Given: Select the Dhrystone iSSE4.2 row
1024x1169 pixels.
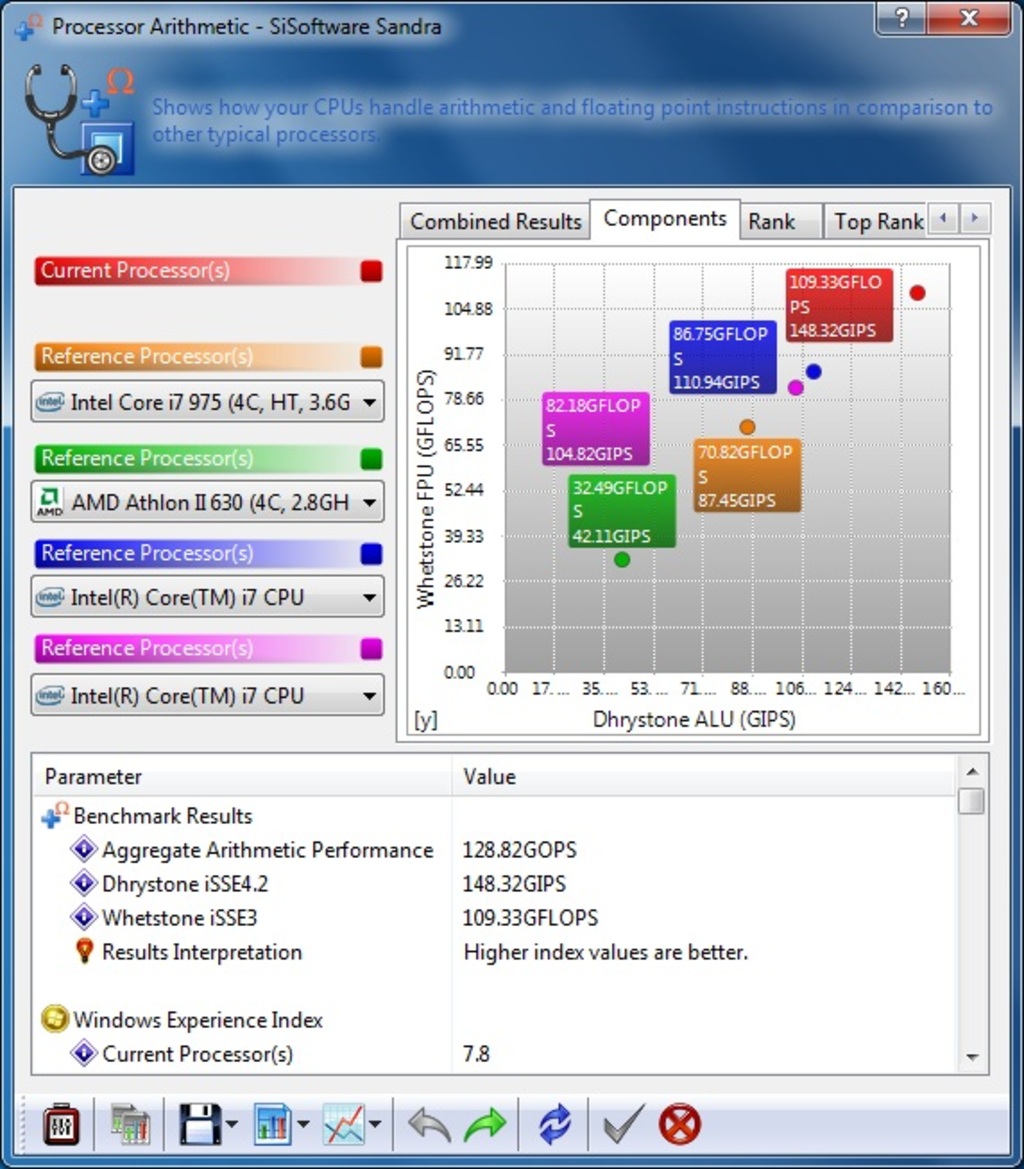Looking at the screenshot, I should pyautogui.click(x=495, y=884).
